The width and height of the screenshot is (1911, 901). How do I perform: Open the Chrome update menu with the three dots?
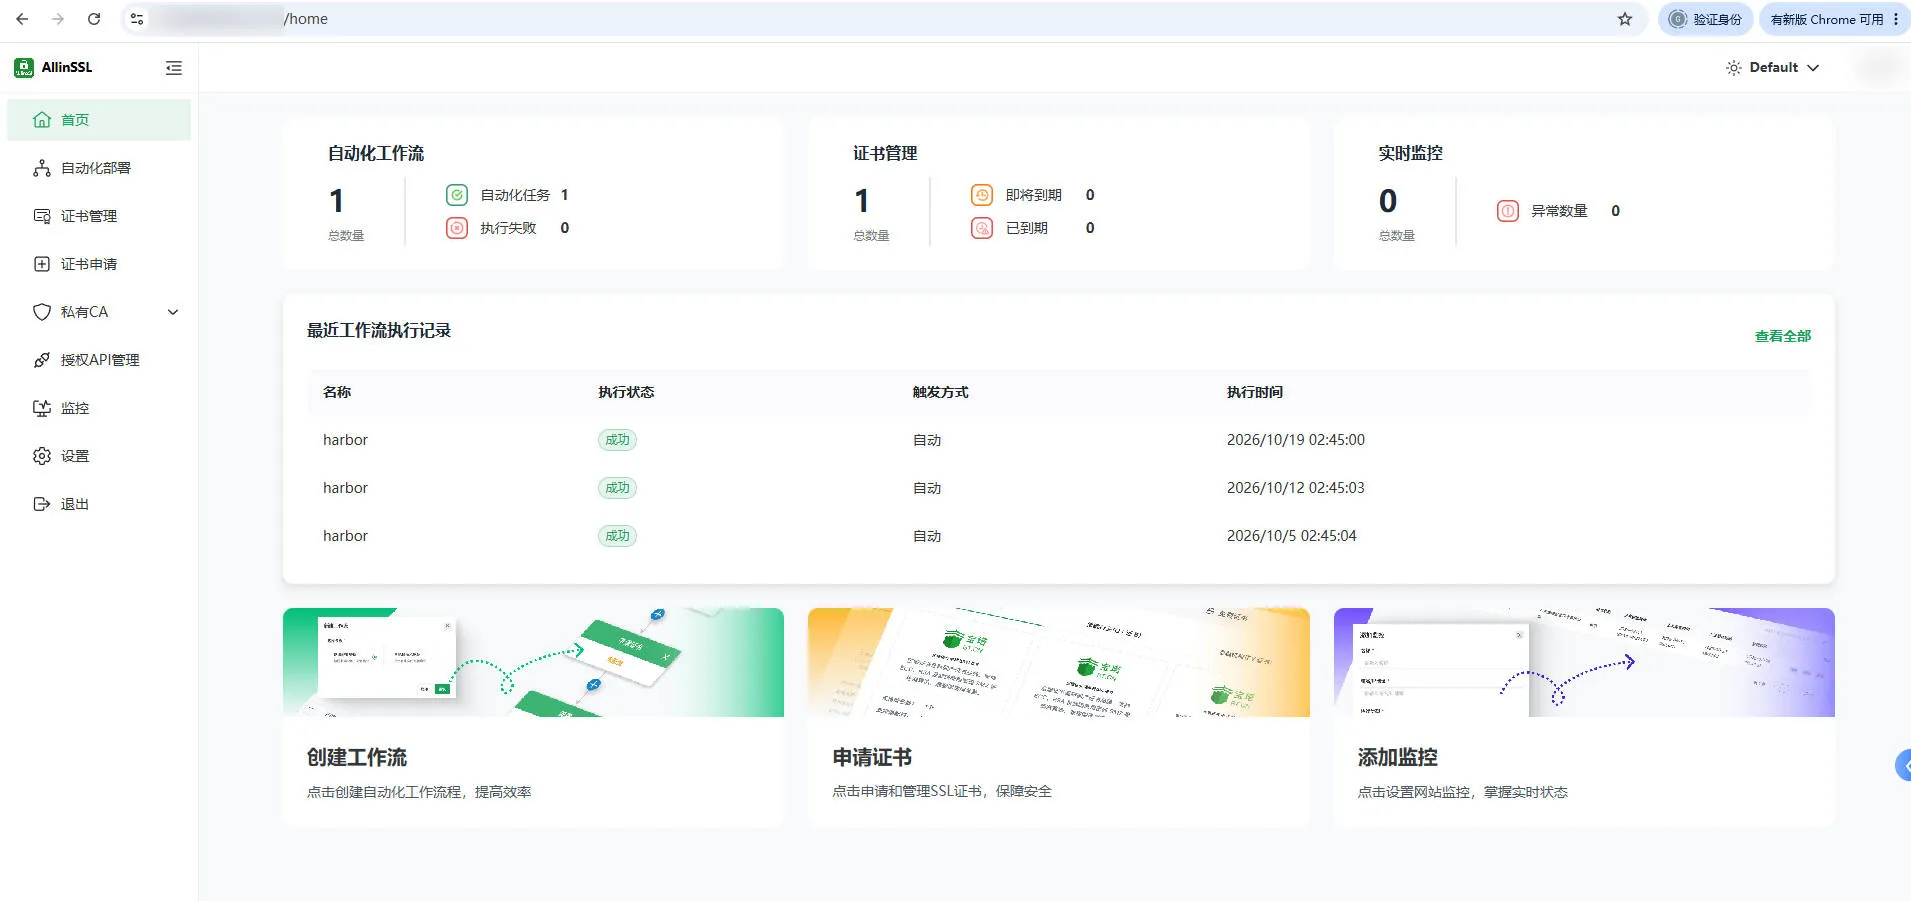(x=1896, y=19)
